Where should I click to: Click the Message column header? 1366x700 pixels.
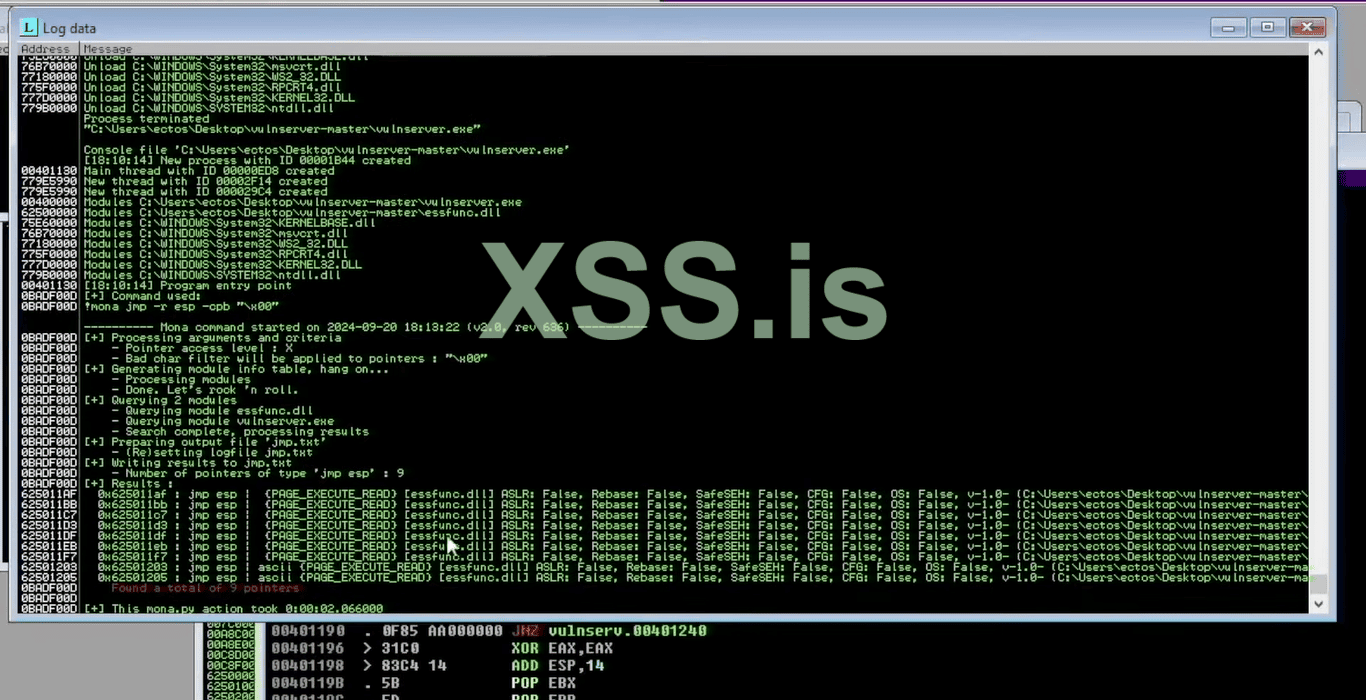(x=107, y=48)
